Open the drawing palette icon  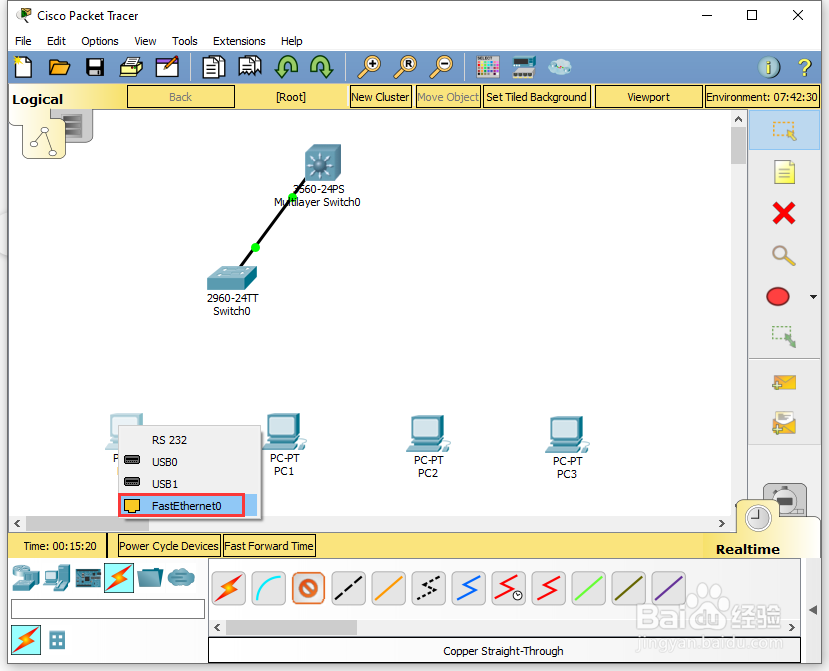487,67
